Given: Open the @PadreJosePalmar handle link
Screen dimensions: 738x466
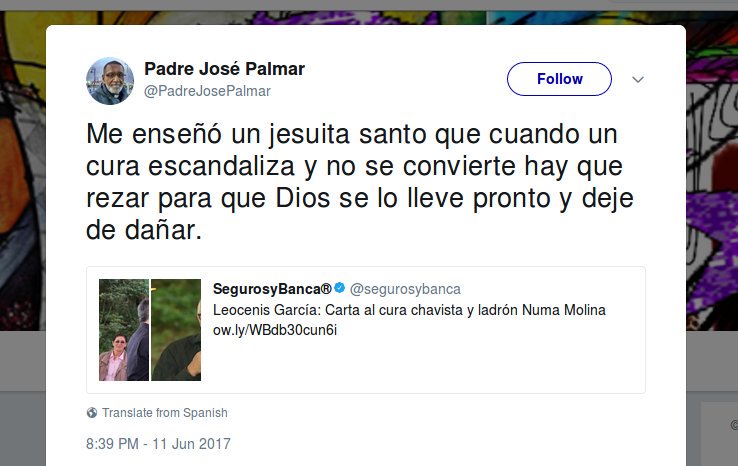Looking at the screenshot, I should pyautogui.click(x=207, y=91).
